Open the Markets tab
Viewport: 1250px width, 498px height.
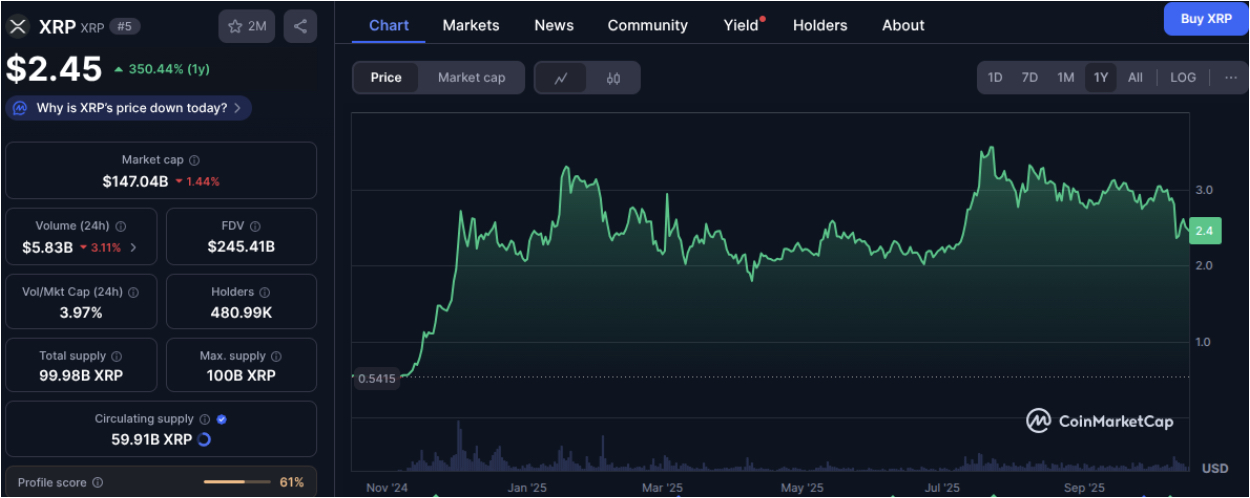point(471,25)
